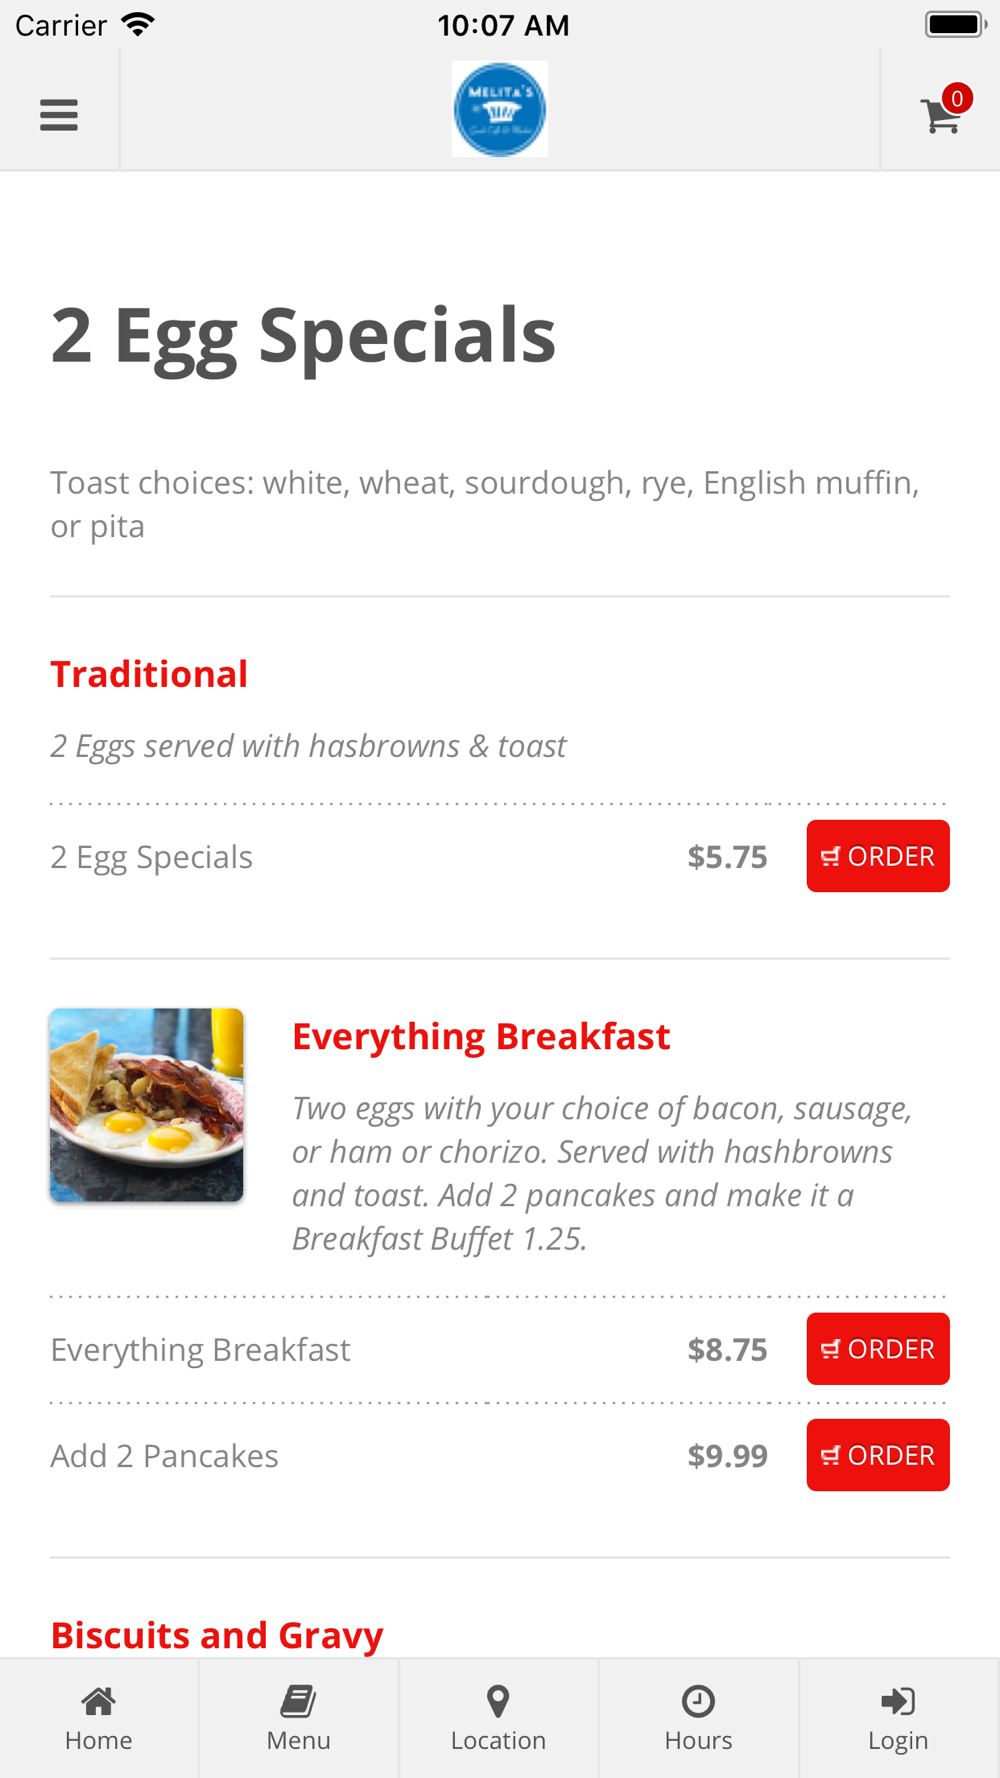1000x1778 pixels.
Task: Select the Everything Breakfast red title
Action: click(481, 1037)
